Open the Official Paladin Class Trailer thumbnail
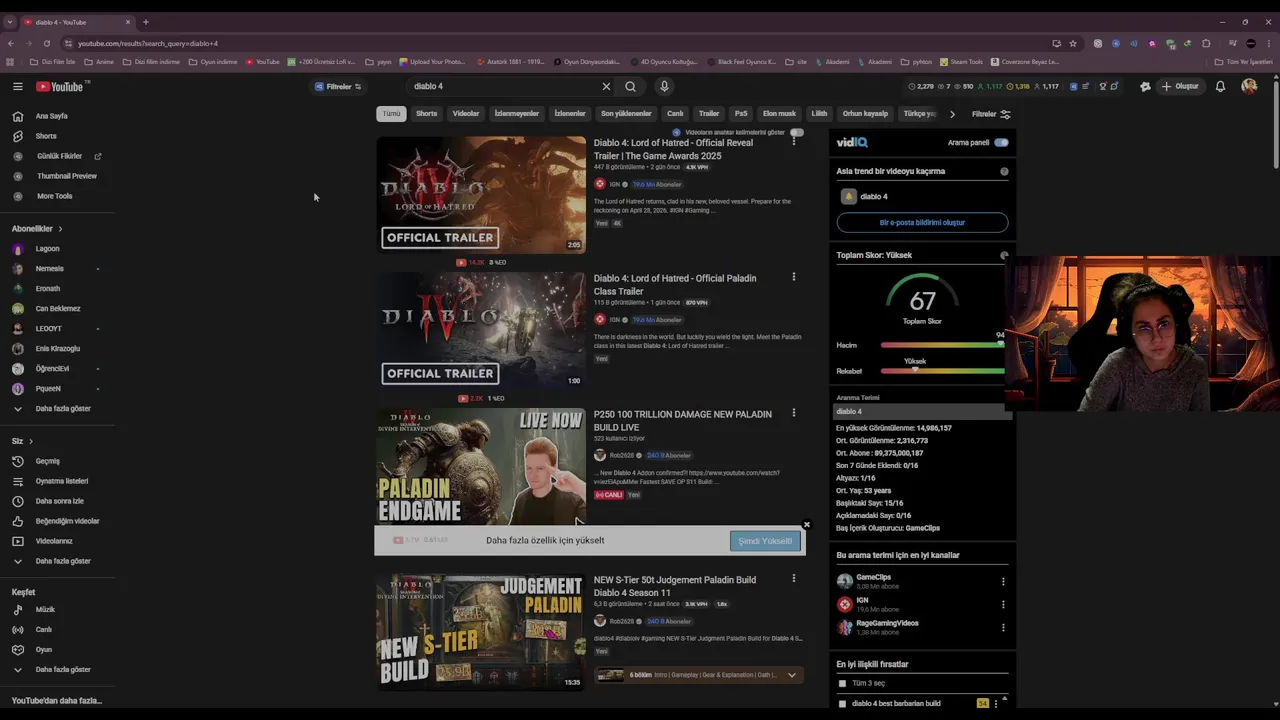The image size is (1280, 720). (481, 329)
